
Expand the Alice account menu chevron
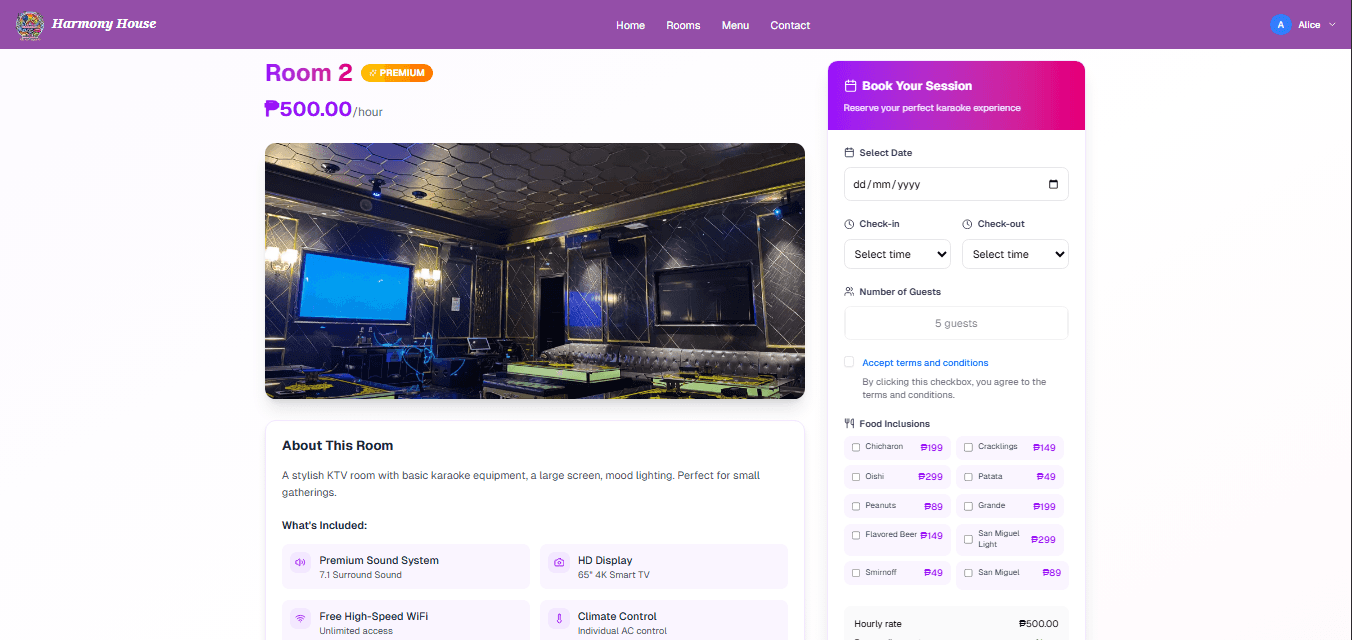coord(1332,25)
